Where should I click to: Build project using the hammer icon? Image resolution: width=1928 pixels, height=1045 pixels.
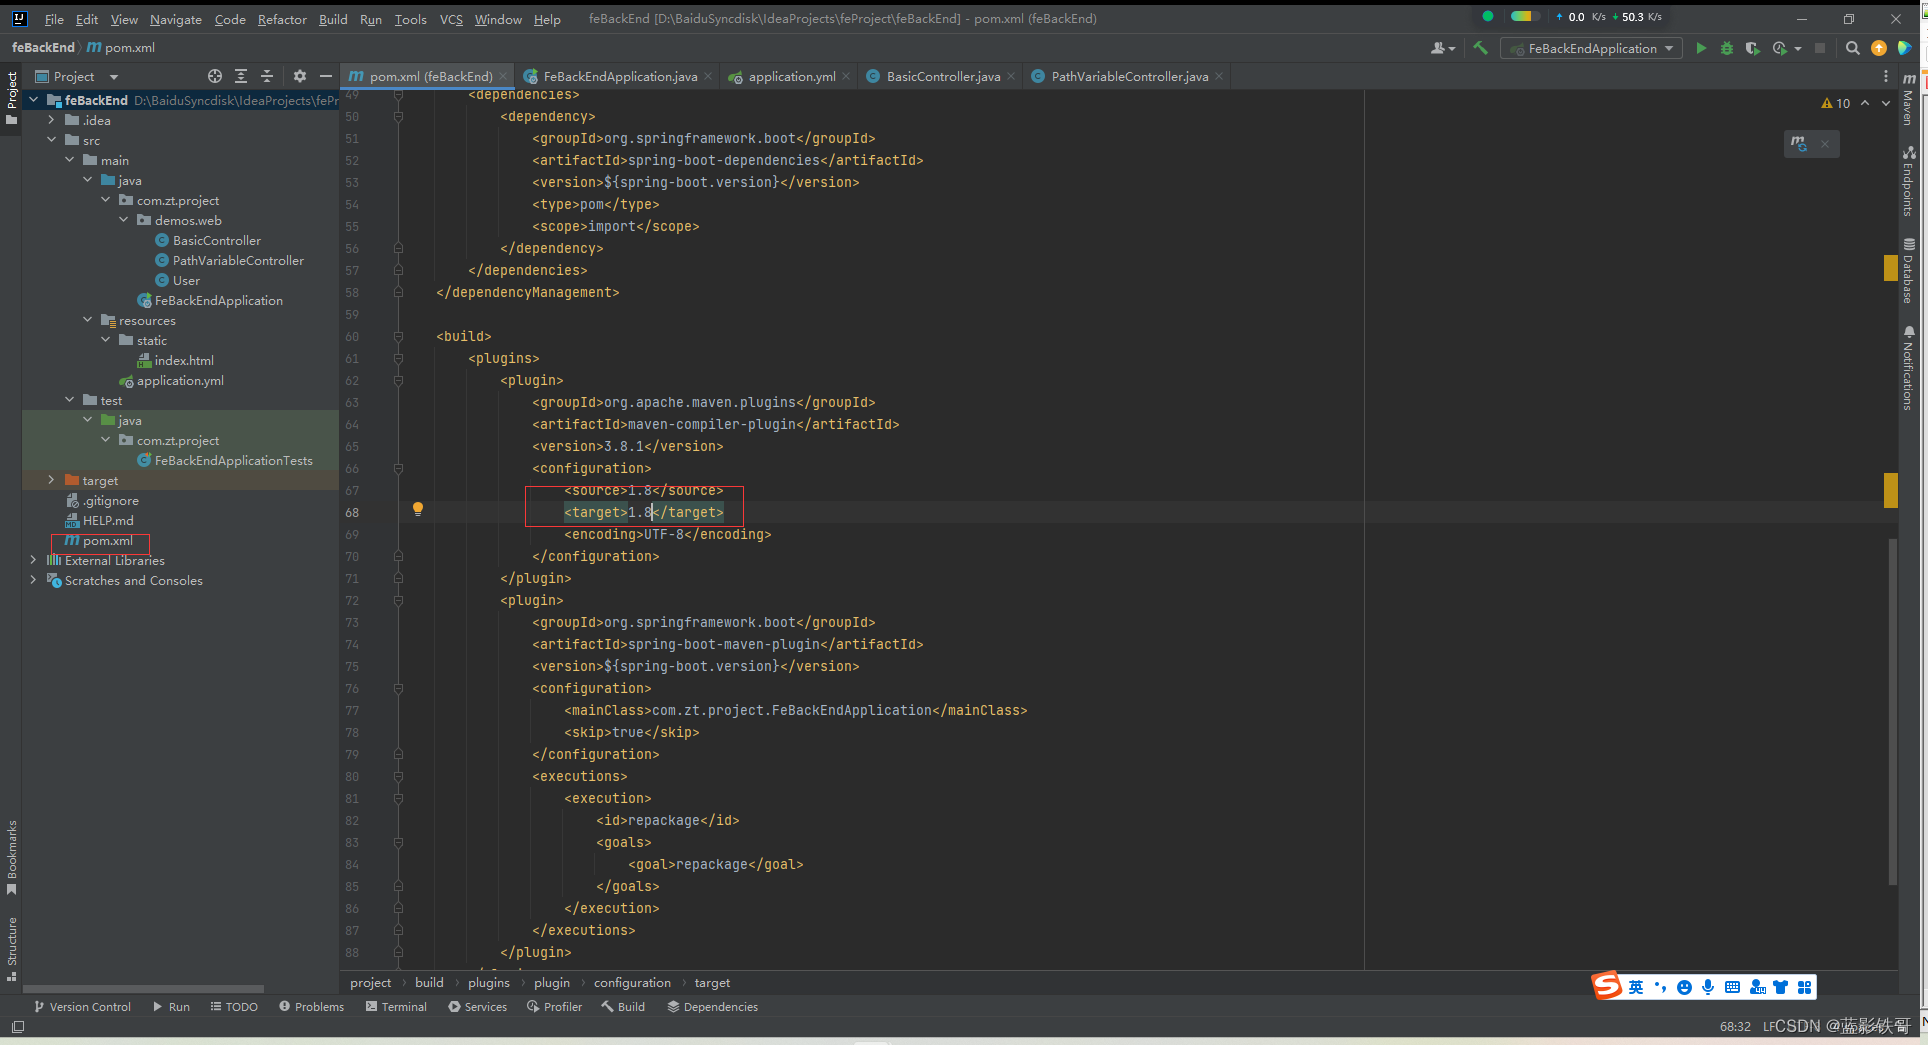1480,48
